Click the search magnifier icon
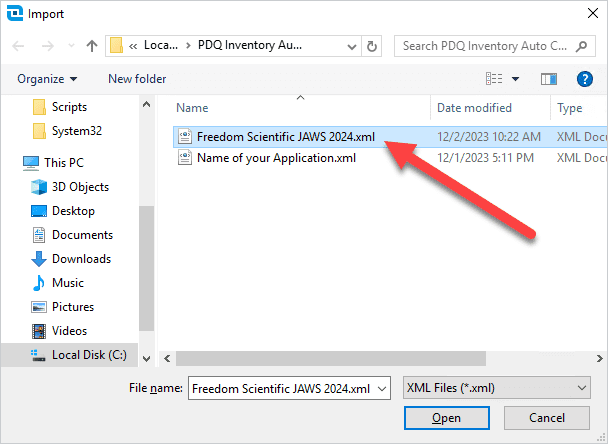 pos(581,46)
